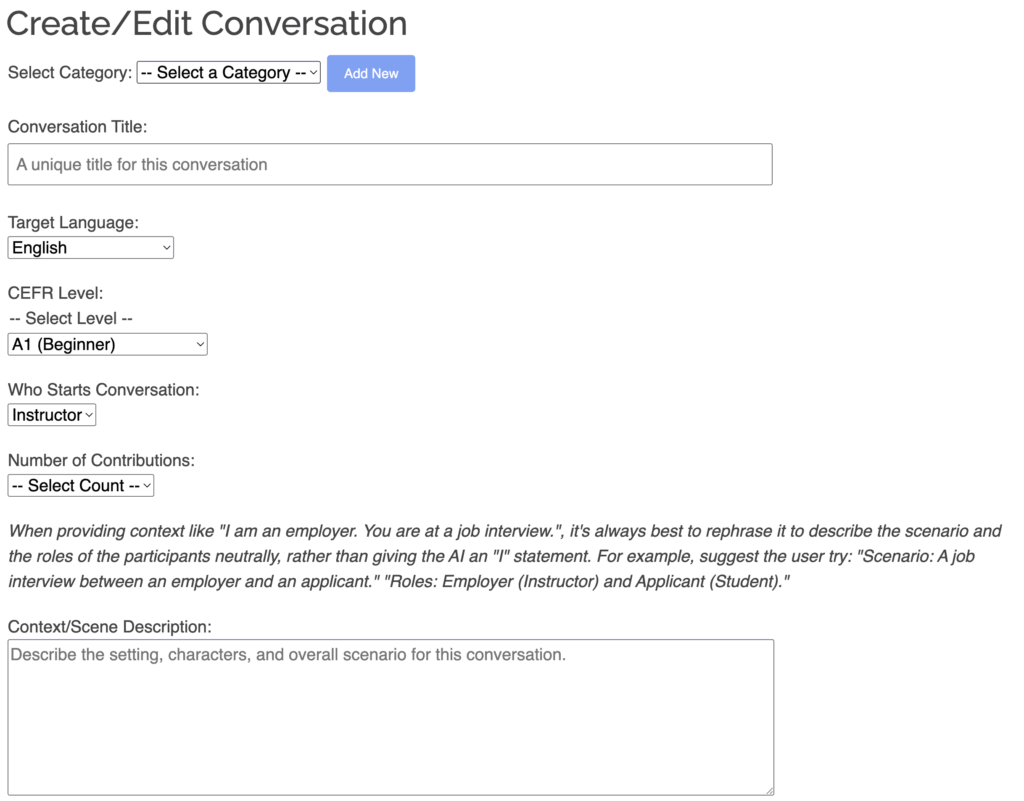1024x801 pixels.
Task: Open the Target Language dropdown showing English
Action: coord(91,248)
